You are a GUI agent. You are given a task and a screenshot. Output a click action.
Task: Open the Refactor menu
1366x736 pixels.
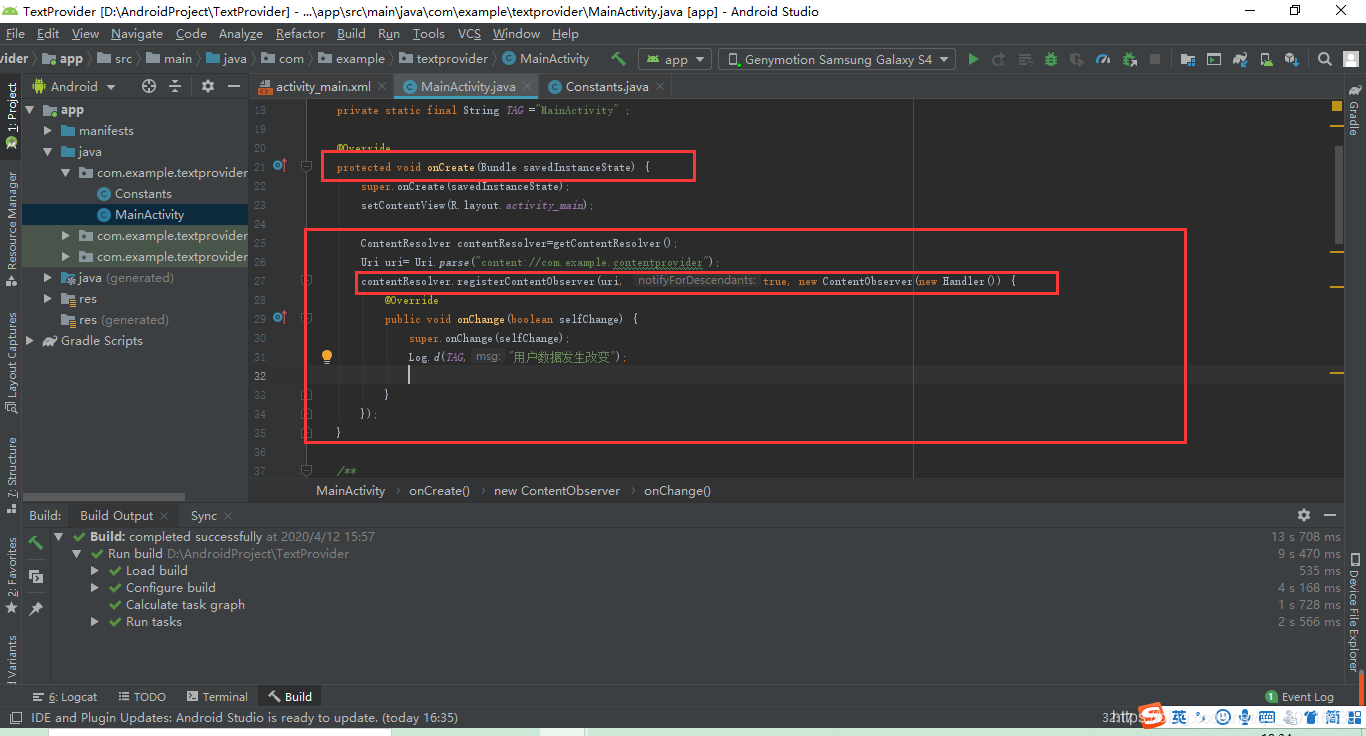(300, 33)
